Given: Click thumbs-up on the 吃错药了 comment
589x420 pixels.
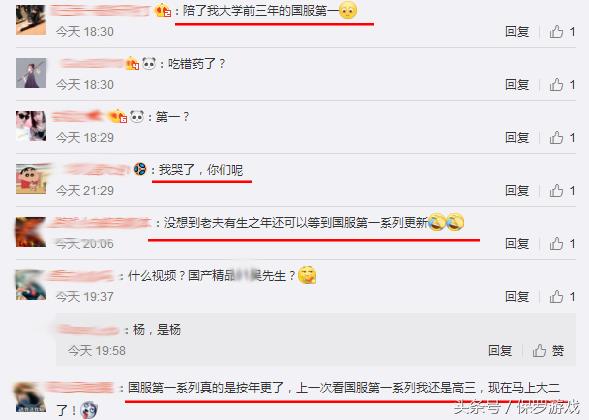Looking at the screenshot, I should [x=556, y=85].
